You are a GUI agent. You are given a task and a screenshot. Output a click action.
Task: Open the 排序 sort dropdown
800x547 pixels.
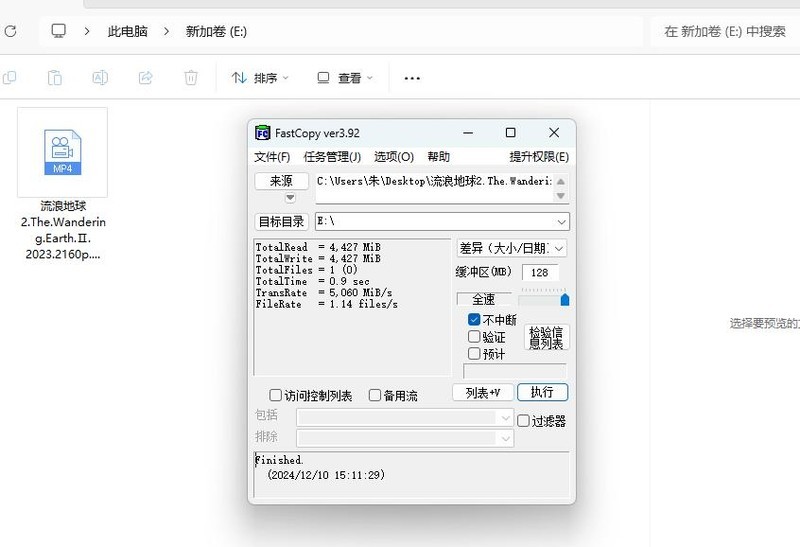[x=260, y=78]
